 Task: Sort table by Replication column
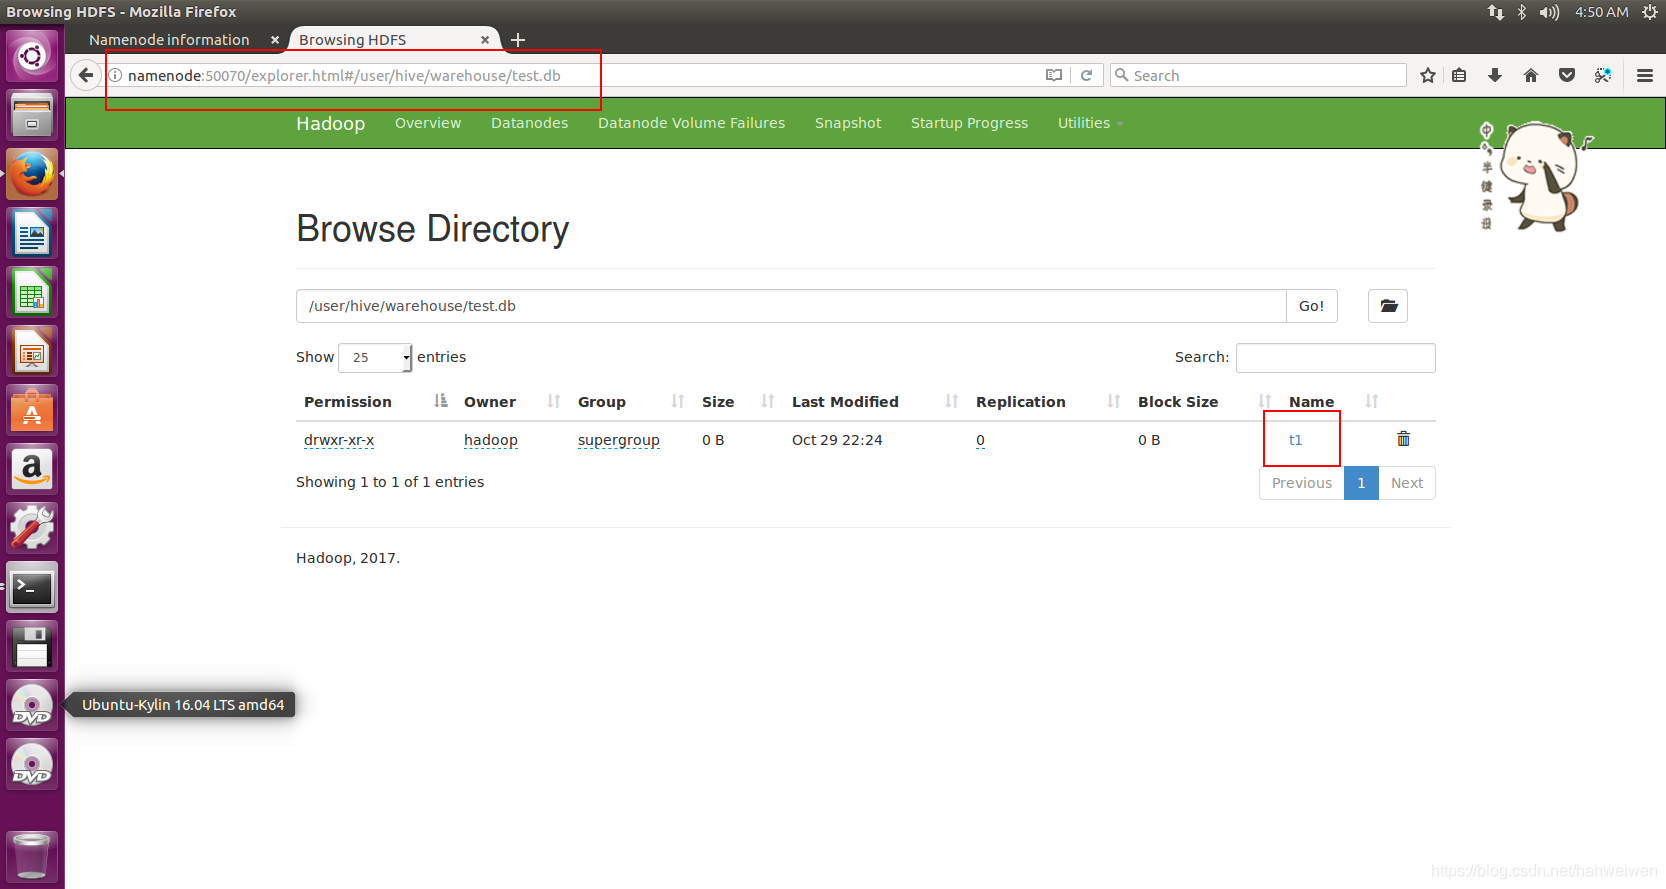click(x=1049, y=401)
